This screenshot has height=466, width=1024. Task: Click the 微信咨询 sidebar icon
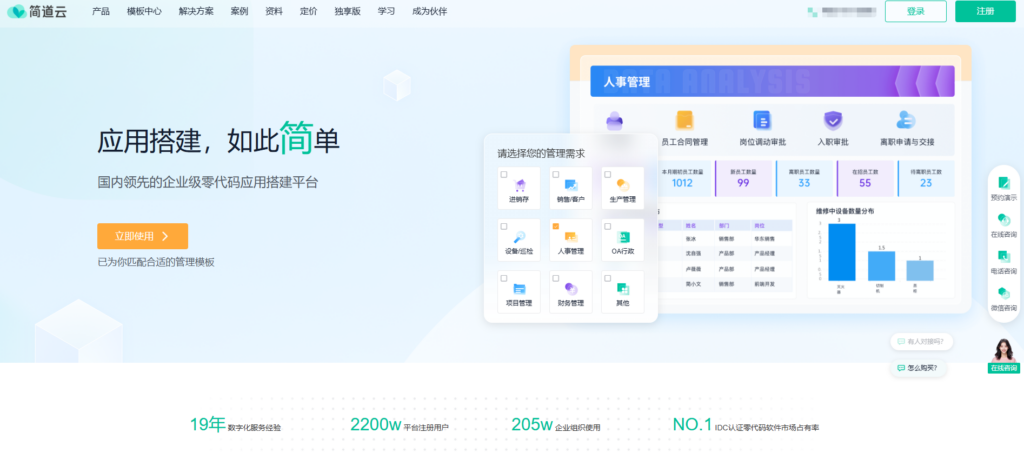(x=1004, y=293)
